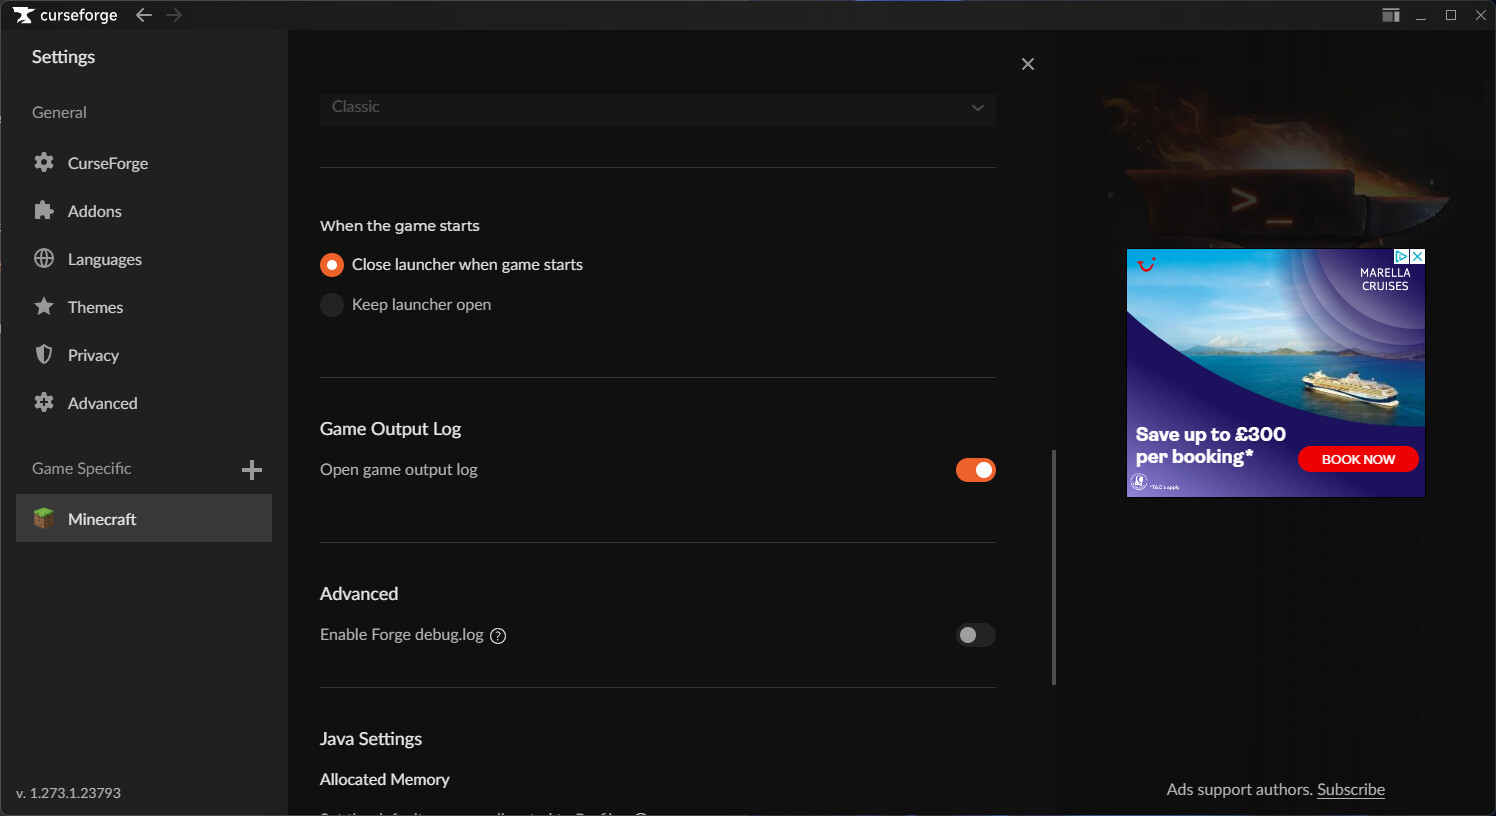Maximize the CurseForge window

pos(1451,15)
